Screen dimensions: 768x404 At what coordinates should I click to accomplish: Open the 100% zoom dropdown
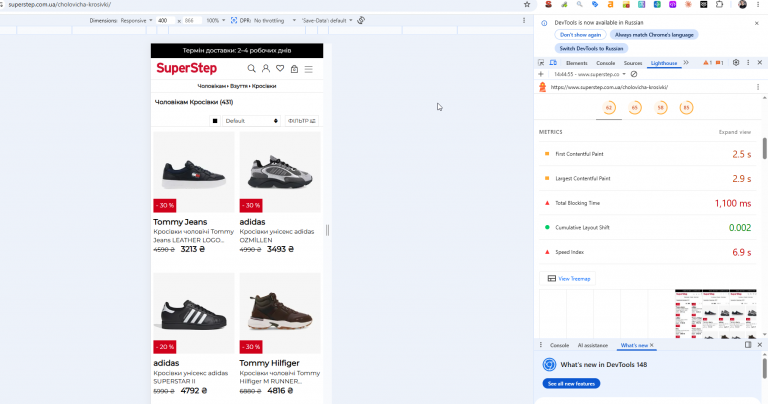[216, 21]
